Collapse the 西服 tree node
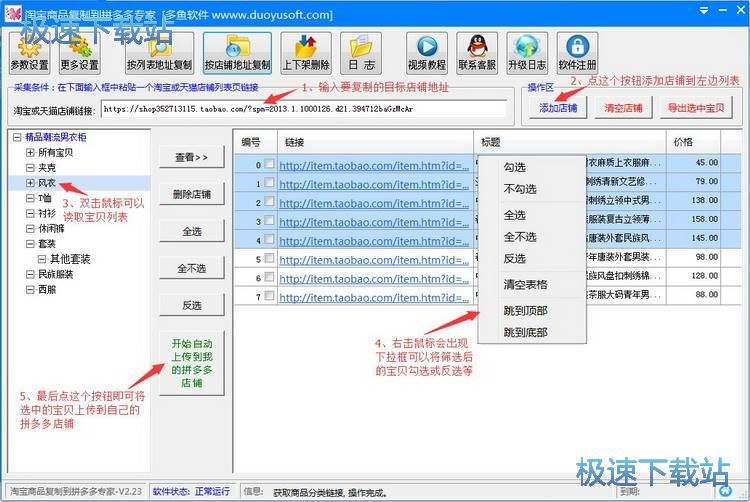Viewport: 750px width, 502px height. point(30,290)
